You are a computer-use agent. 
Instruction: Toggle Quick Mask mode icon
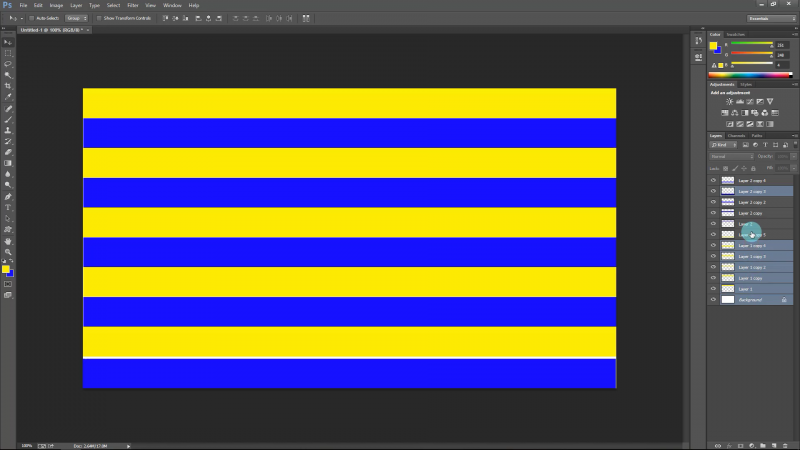click(8, 284)
